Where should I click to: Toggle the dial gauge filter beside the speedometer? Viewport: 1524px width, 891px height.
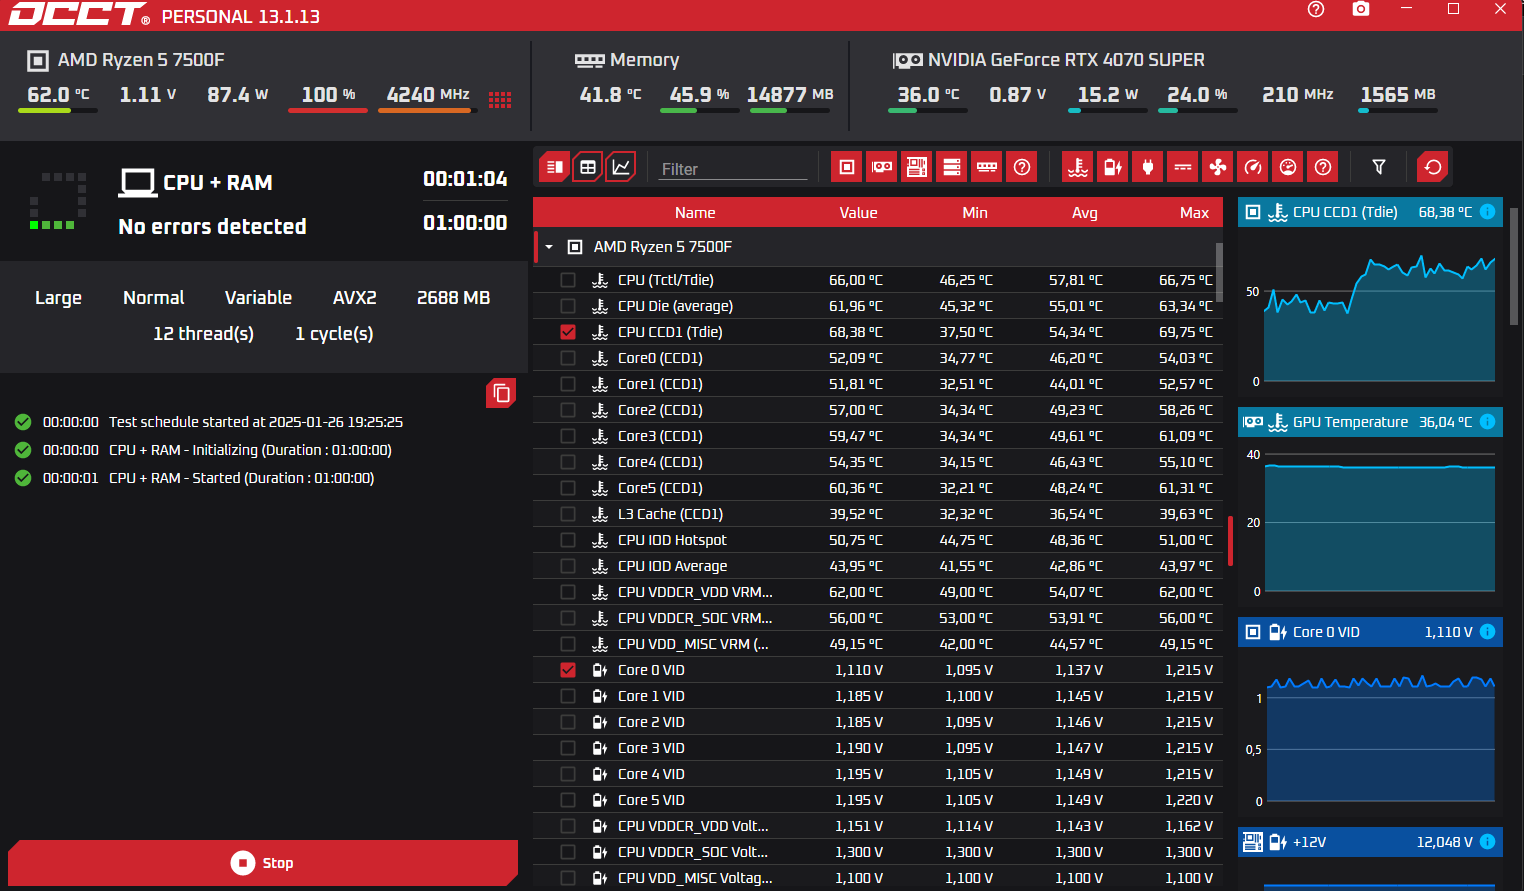[1288, 167]
